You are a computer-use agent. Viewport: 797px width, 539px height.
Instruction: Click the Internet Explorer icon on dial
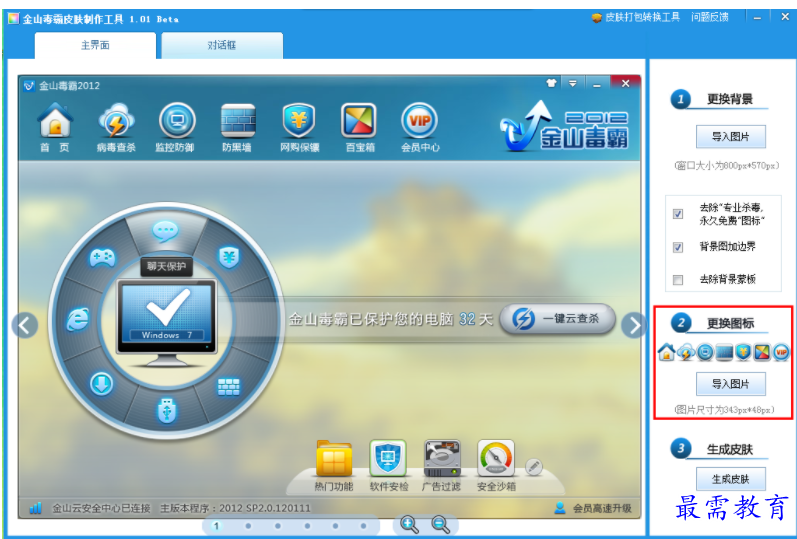click(78, 320)
